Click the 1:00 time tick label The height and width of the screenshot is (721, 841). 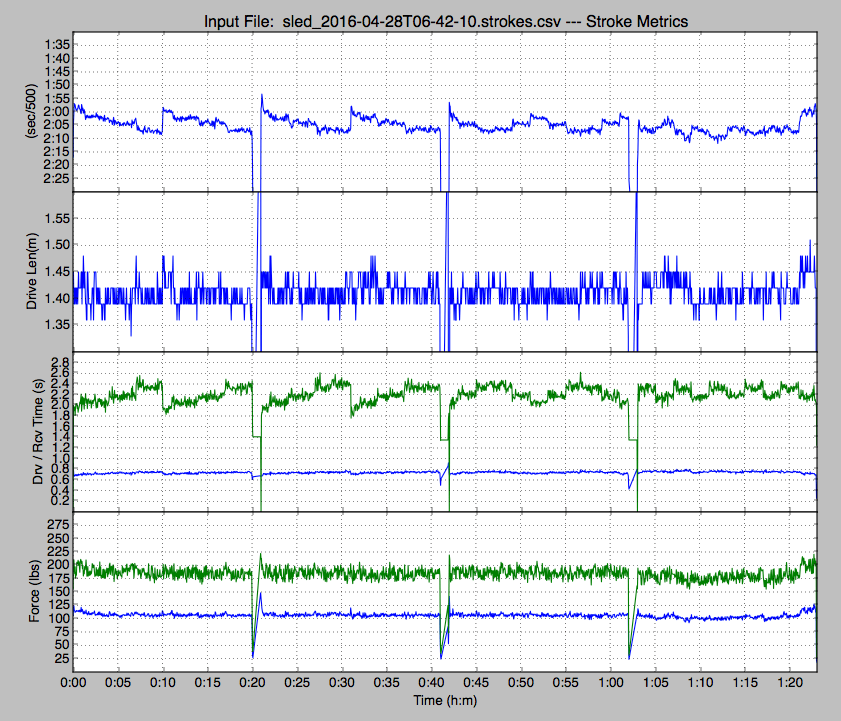coord(610,683)
